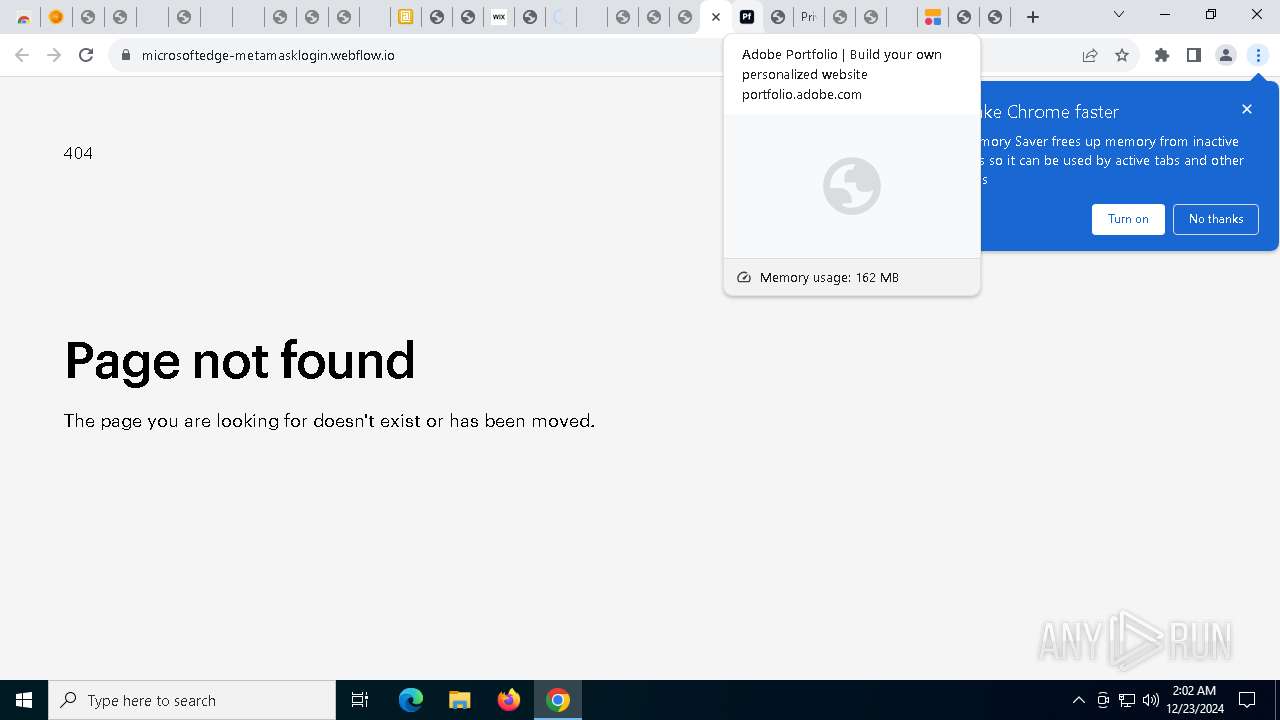The height and width of the screenshot is (720, 1280).
Task: Click the Chrome taskbar icon
Action: click(558, 700)
